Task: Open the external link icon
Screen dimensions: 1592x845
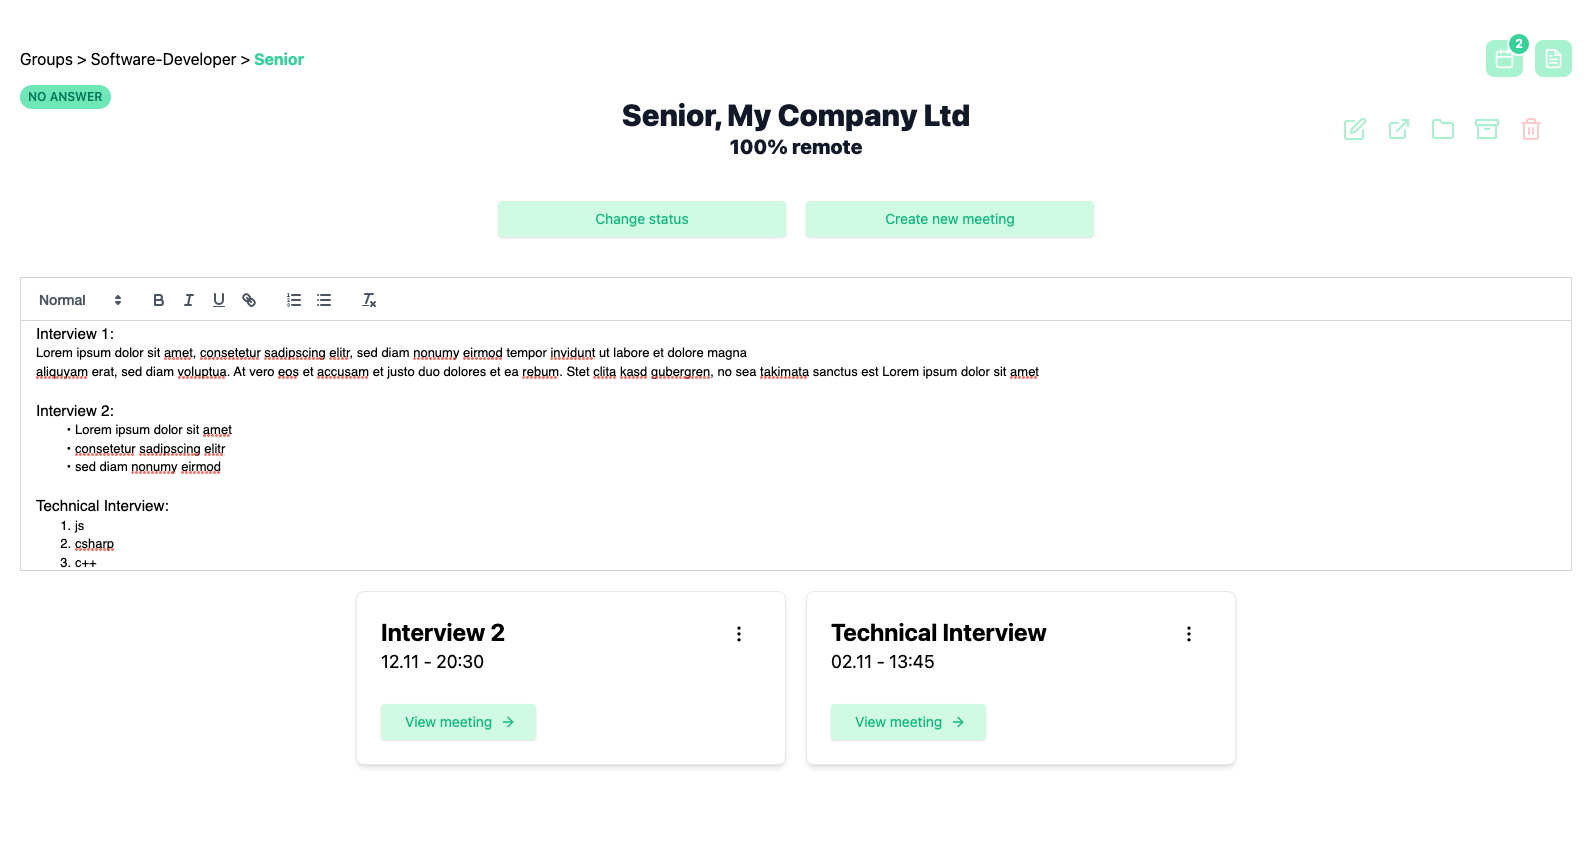Action: [x=1399, y=129]
